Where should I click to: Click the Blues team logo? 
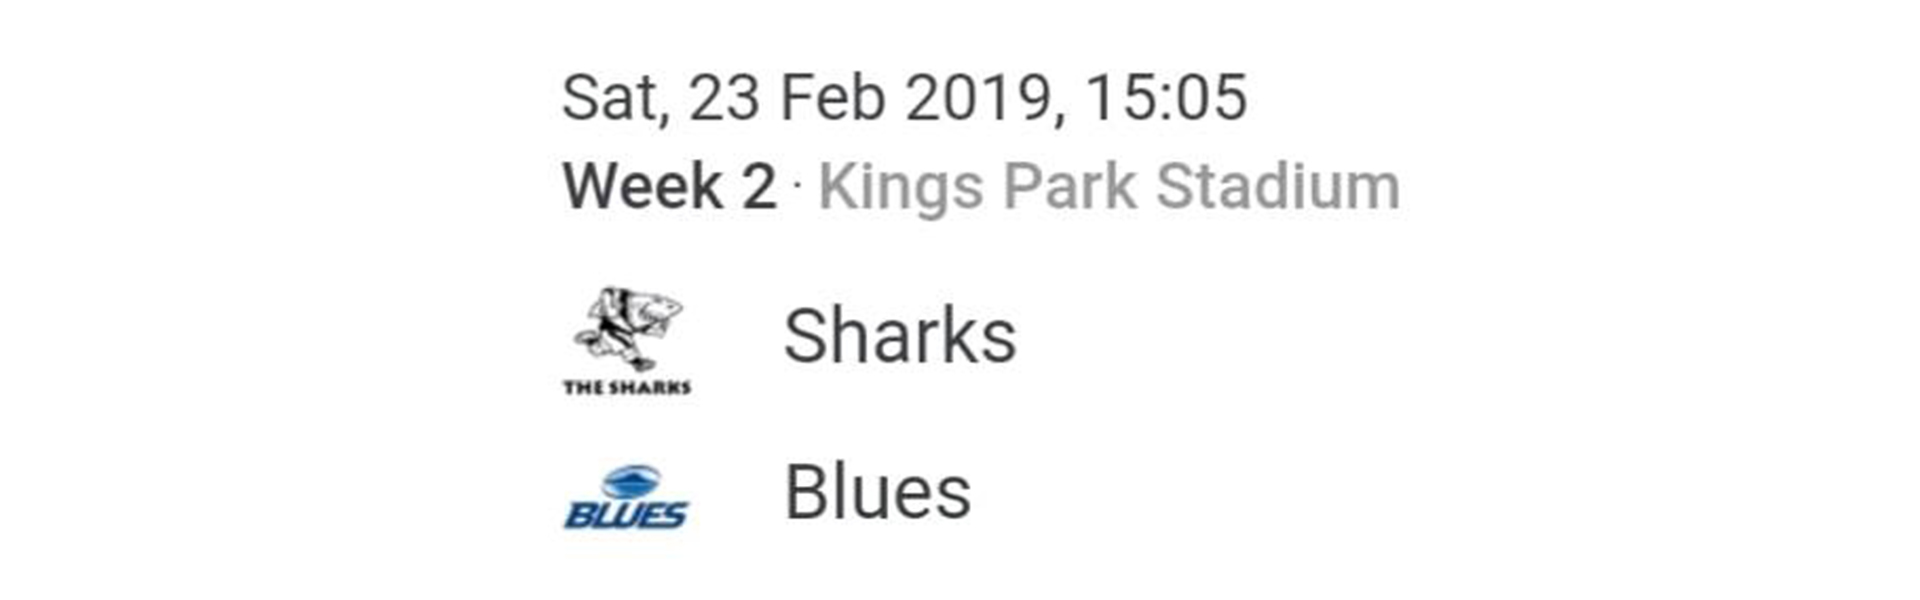(627, 497)
